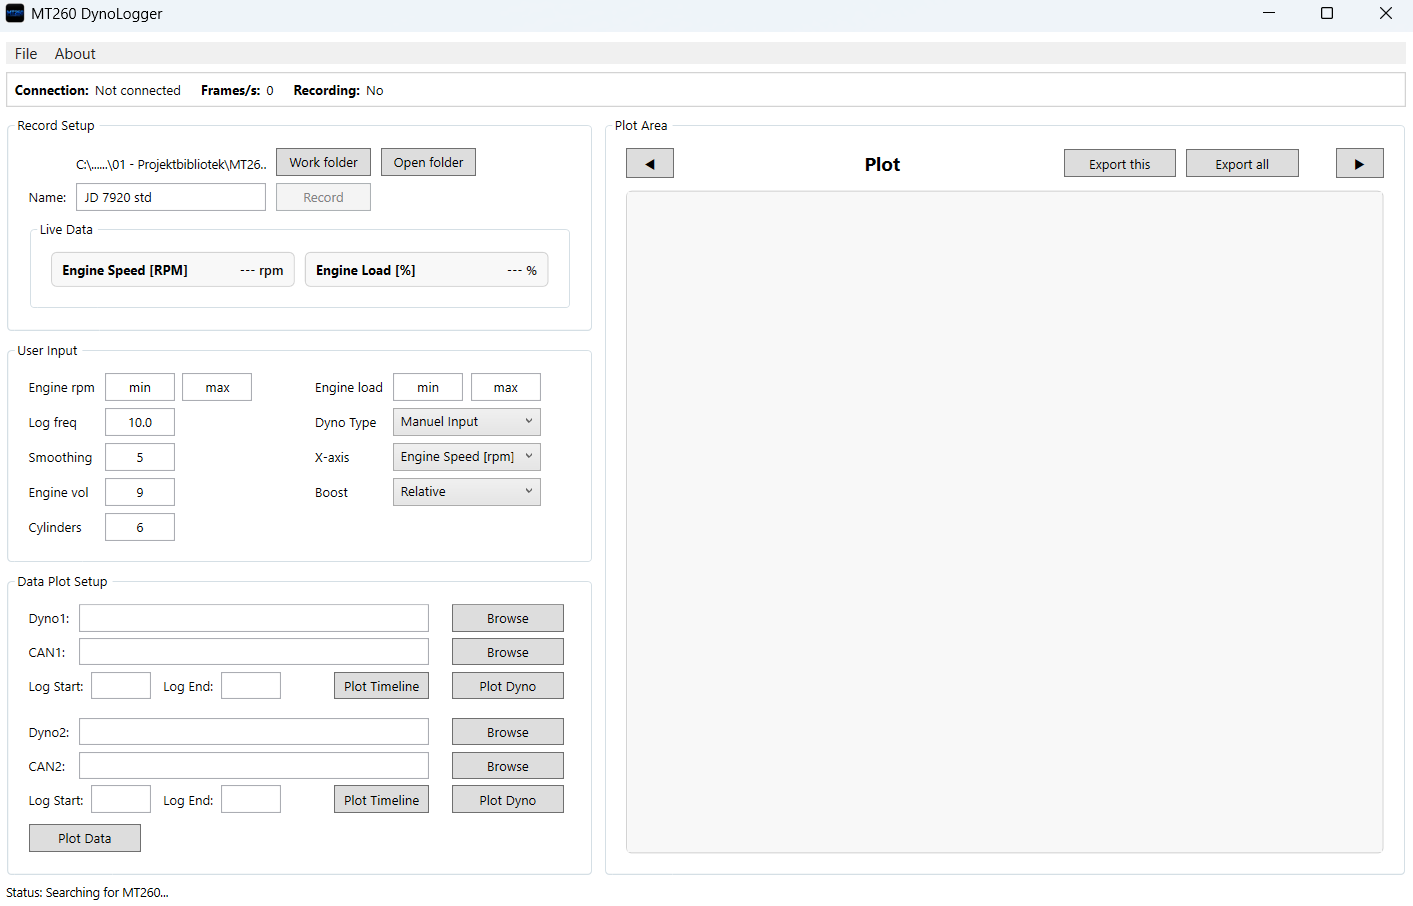
Task: Focus the Log freq field
Action: tap(140, 422)
